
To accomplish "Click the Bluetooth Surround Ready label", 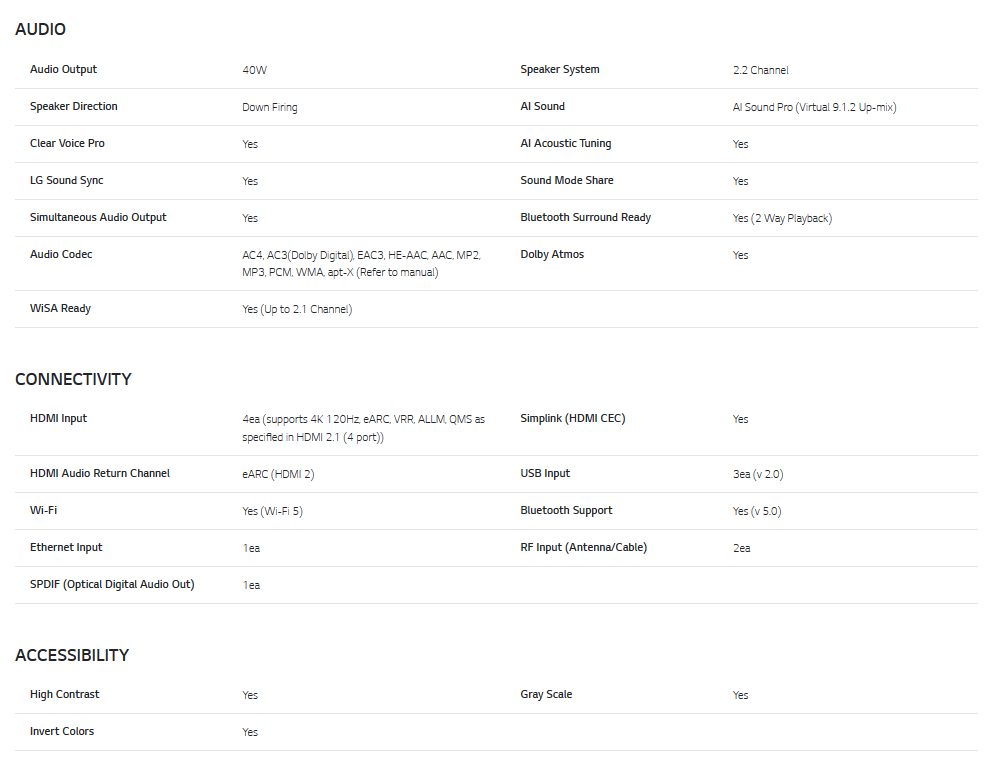I will (x=585, y=218).
